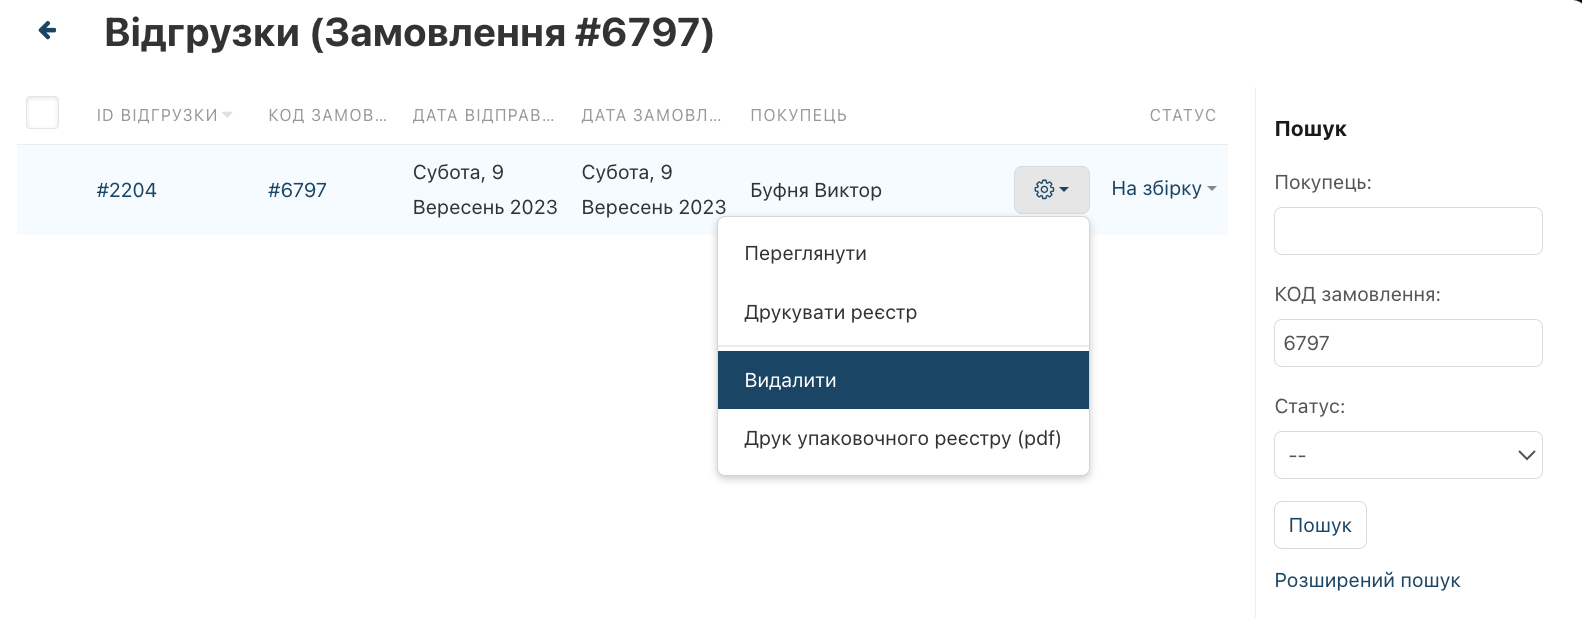Open the Статус filter combo box
Image resolution: width=1582 pixels, height=618 pixels.
click(x=1407, y=455)
